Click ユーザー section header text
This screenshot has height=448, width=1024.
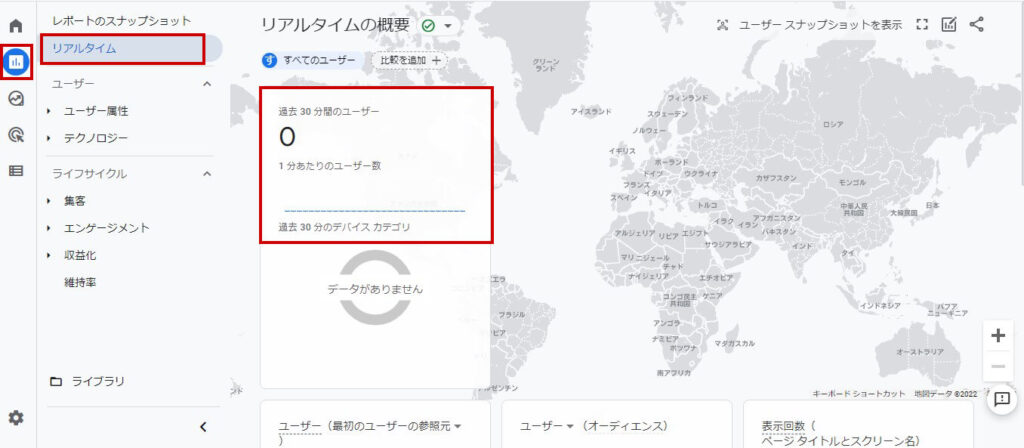tap(73, 84)
